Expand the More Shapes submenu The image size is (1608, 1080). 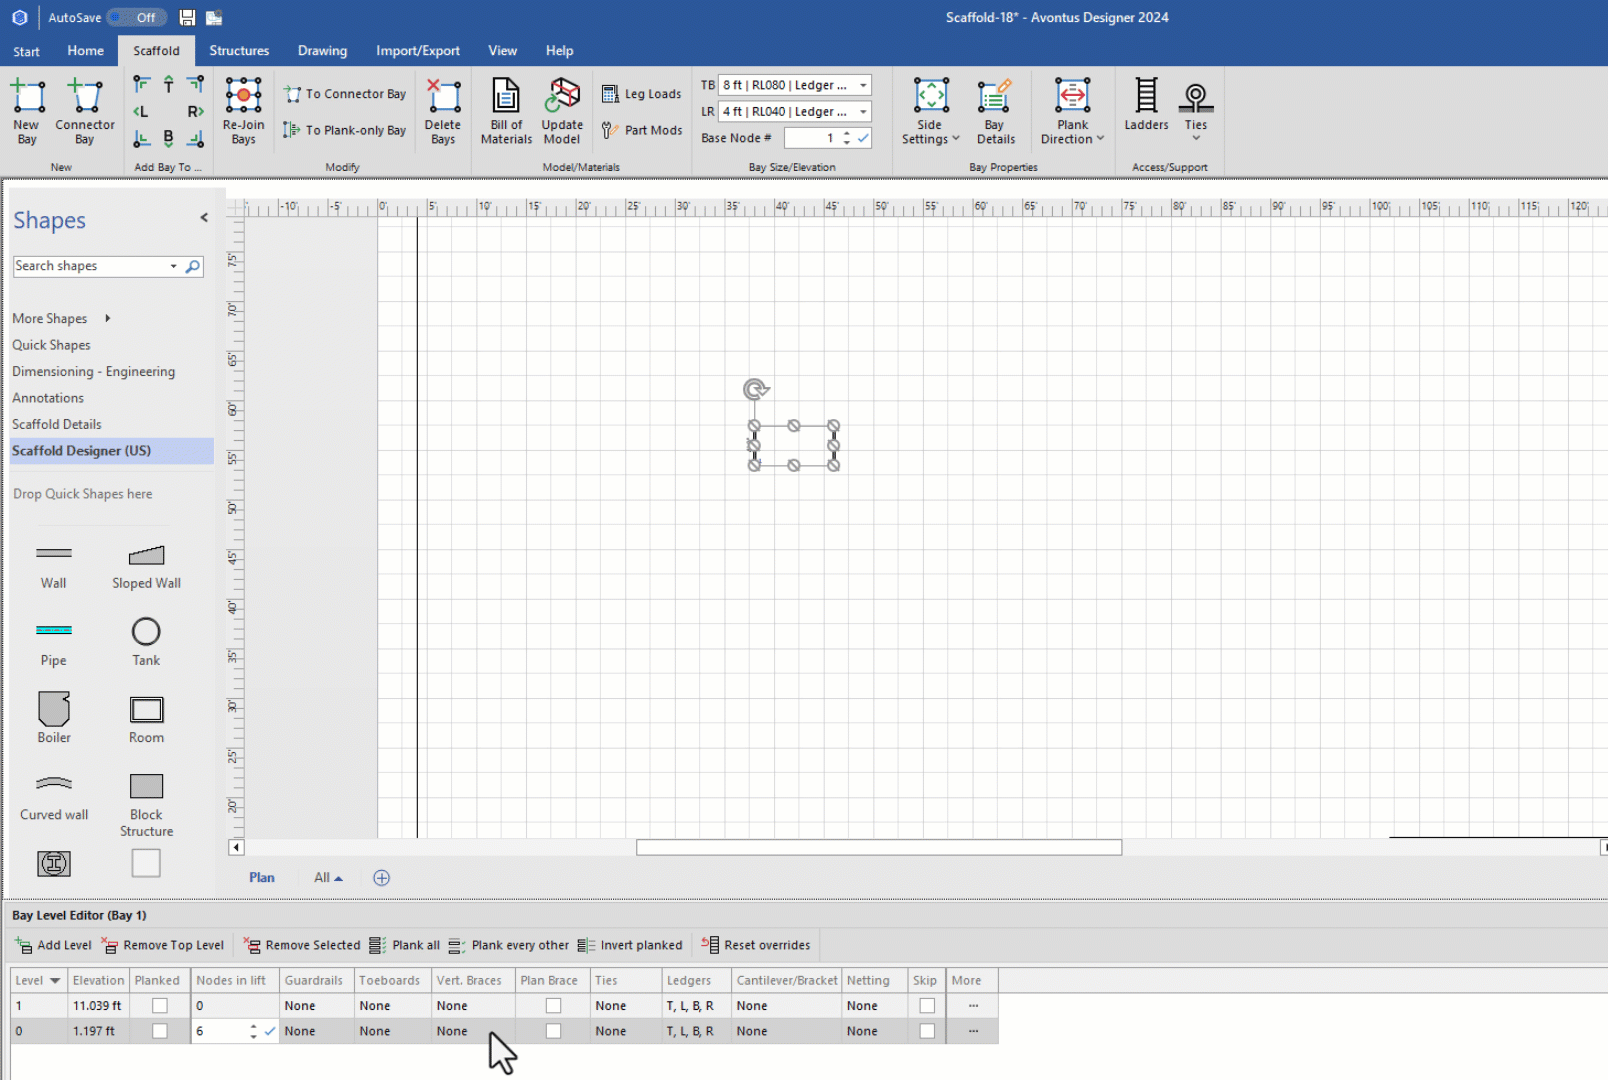107,319
